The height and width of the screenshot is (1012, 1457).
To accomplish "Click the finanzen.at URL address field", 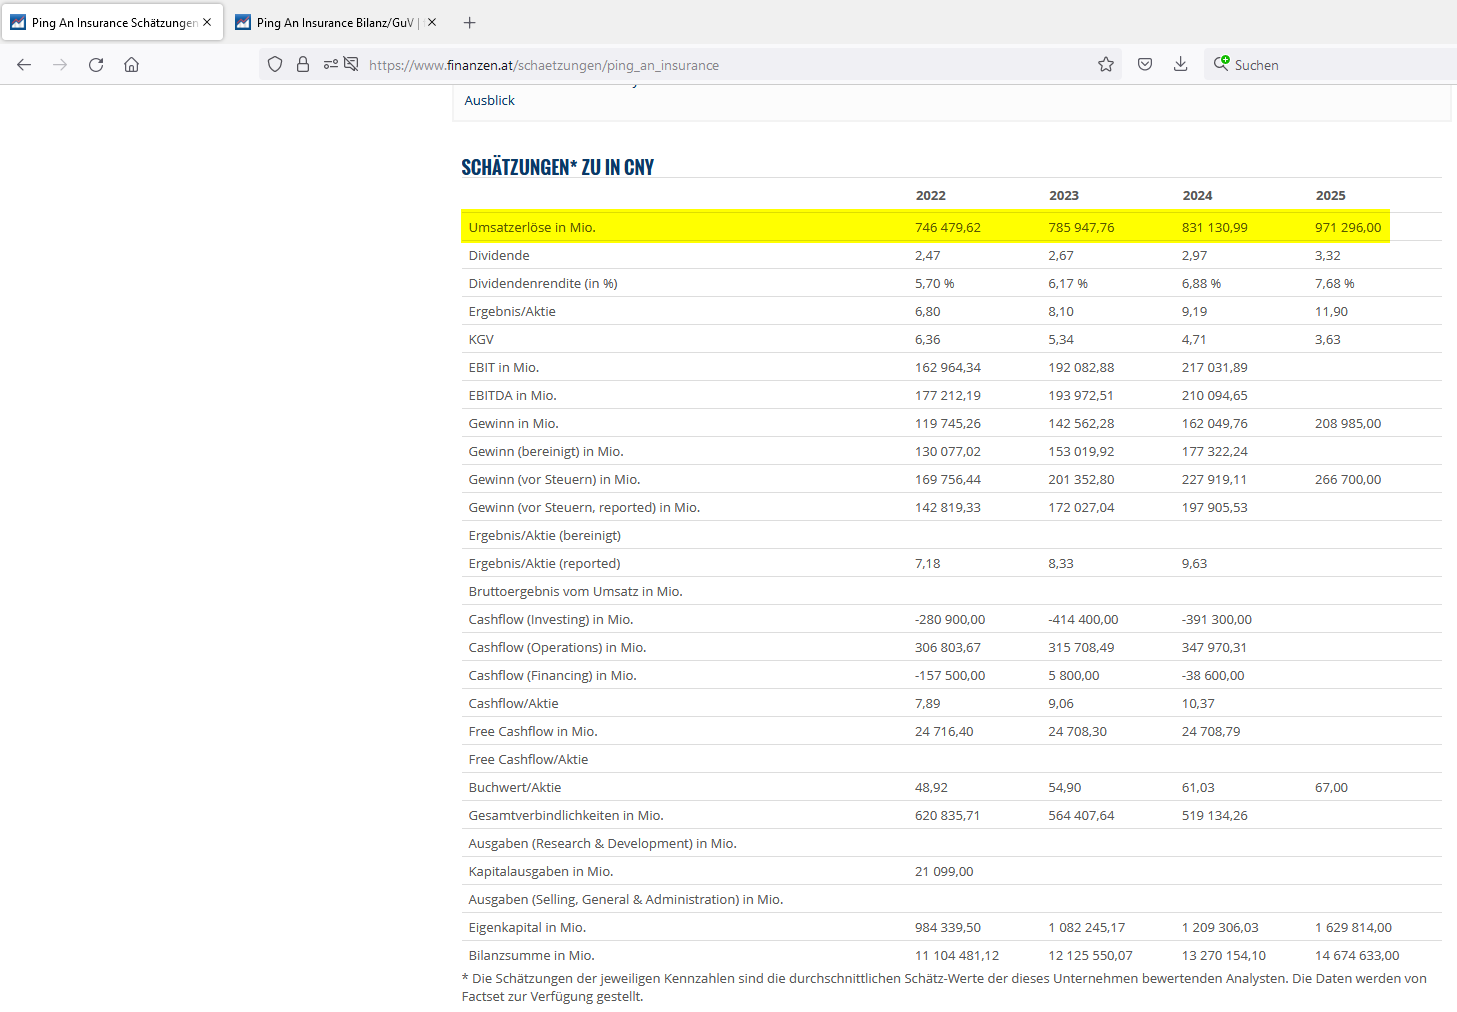I will click(700, 65).
